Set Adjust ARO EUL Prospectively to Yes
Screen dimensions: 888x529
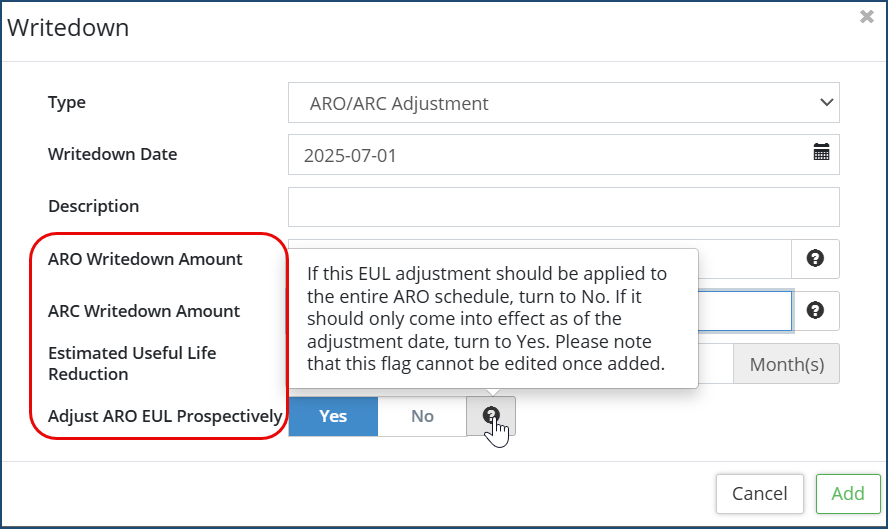click(333, 416)
